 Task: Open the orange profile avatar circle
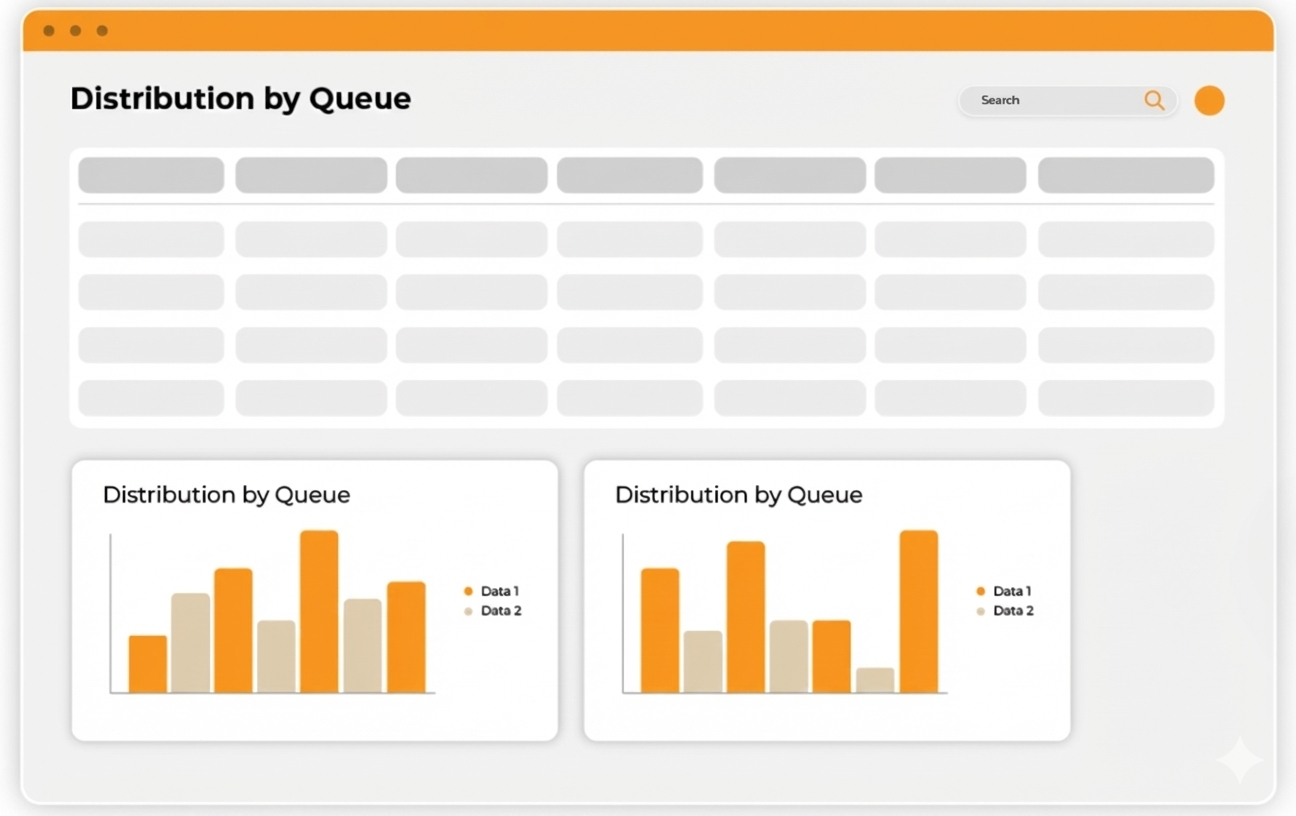1209,100
